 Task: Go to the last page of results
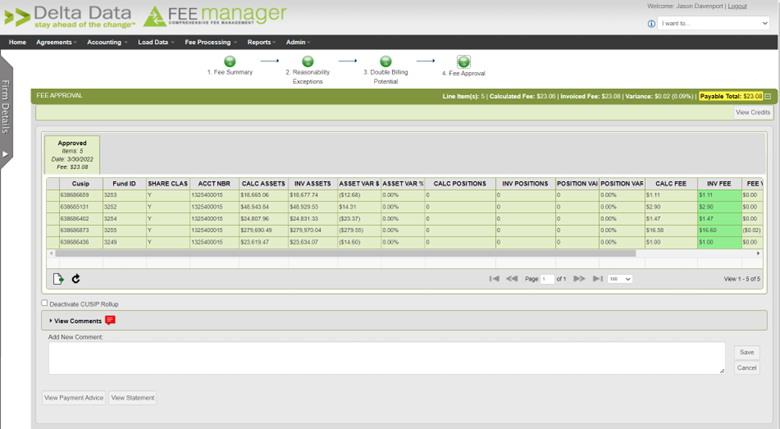[x=597, y=279]
